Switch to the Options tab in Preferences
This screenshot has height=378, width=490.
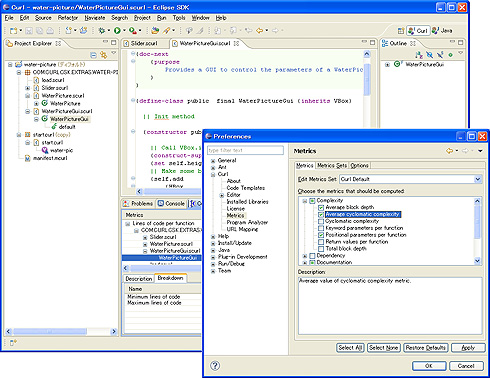coord(359,165)
